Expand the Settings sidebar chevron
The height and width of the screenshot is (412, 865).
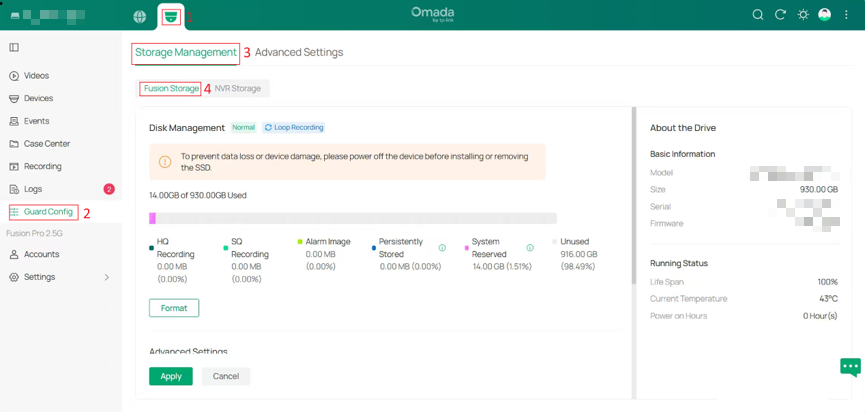click(x=107, y=277)
